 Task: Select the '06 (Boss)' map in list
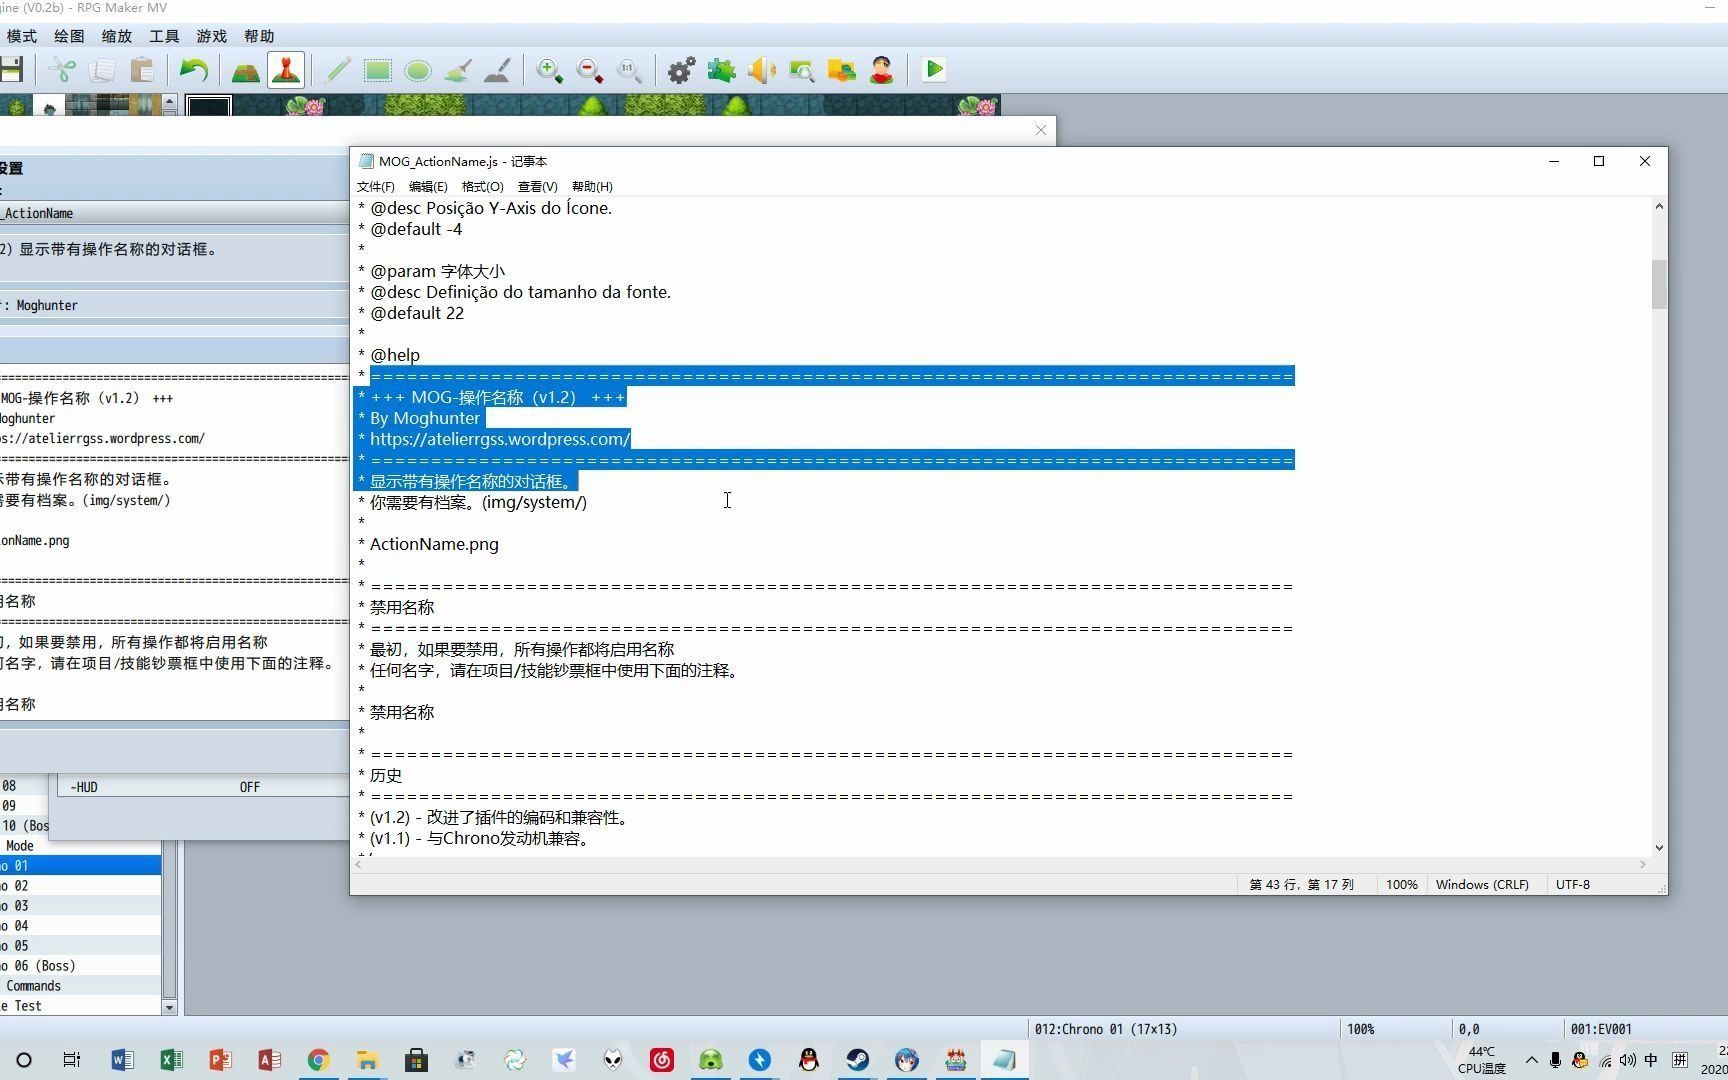click(x=80, y=966)
